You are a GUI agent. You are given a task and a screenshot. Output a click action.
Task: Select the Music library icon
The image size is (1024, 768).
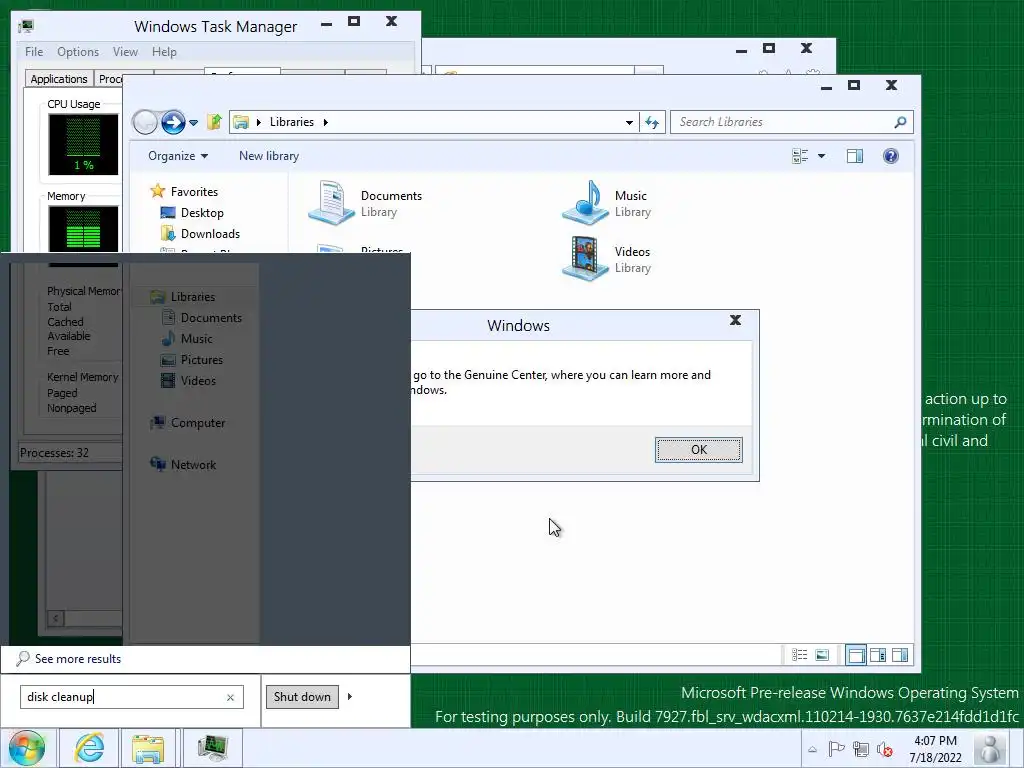pos(585,203)
